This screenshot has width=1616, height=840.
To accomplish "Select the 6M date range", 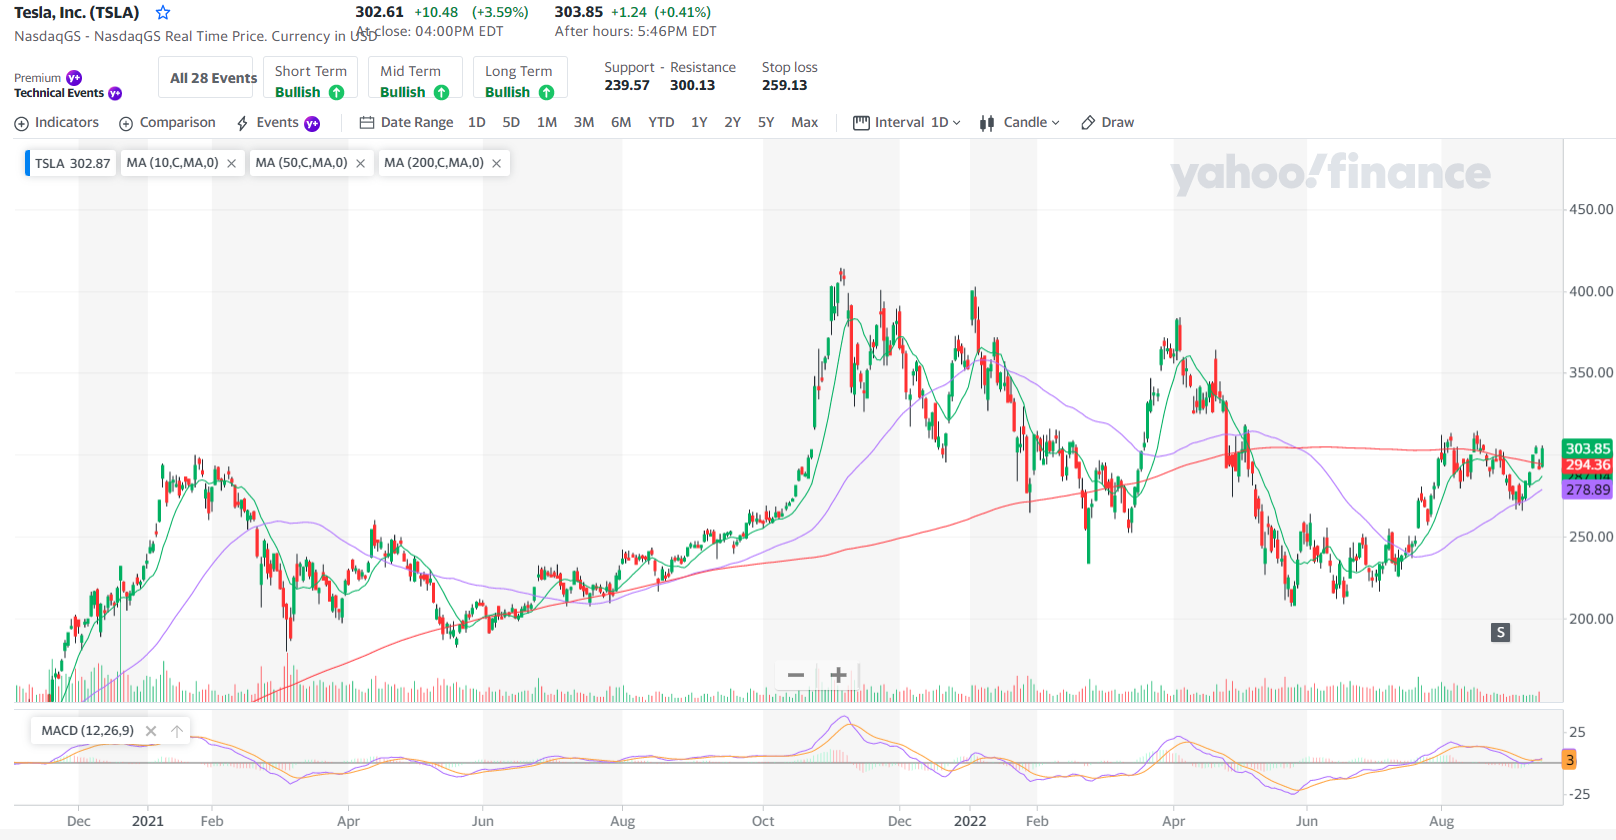I will click(621, 123).
